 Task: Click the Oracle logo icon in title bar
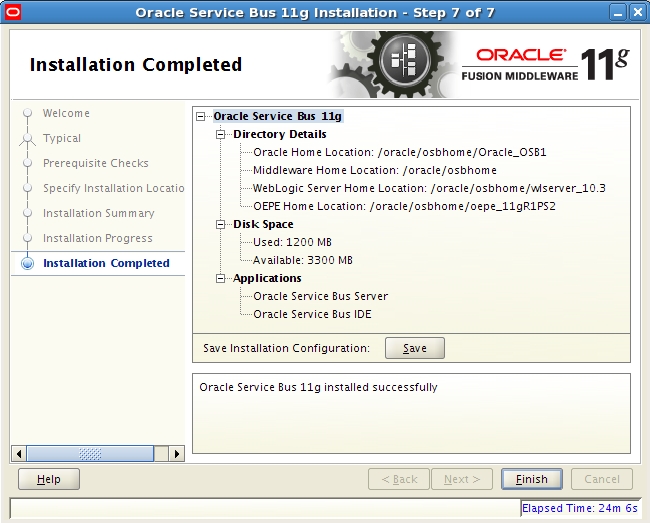[12, 12]
